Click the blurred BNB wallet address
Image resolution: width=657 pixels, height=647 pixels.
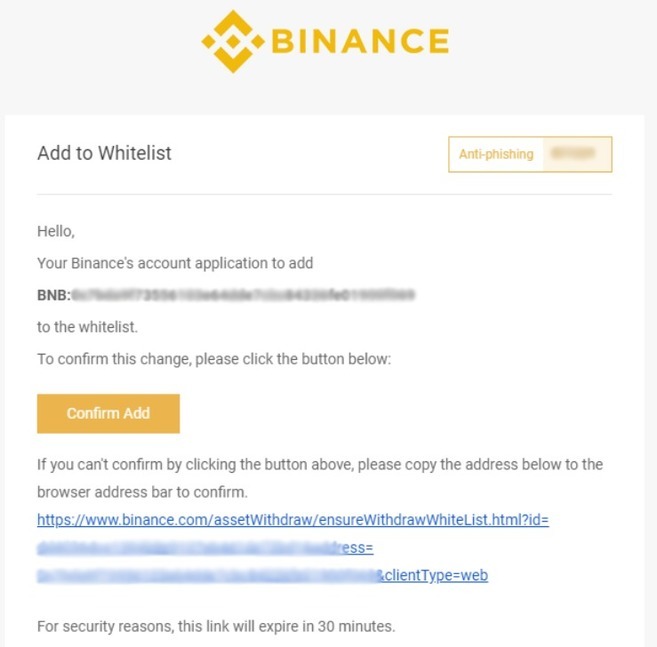click(243, 295)
